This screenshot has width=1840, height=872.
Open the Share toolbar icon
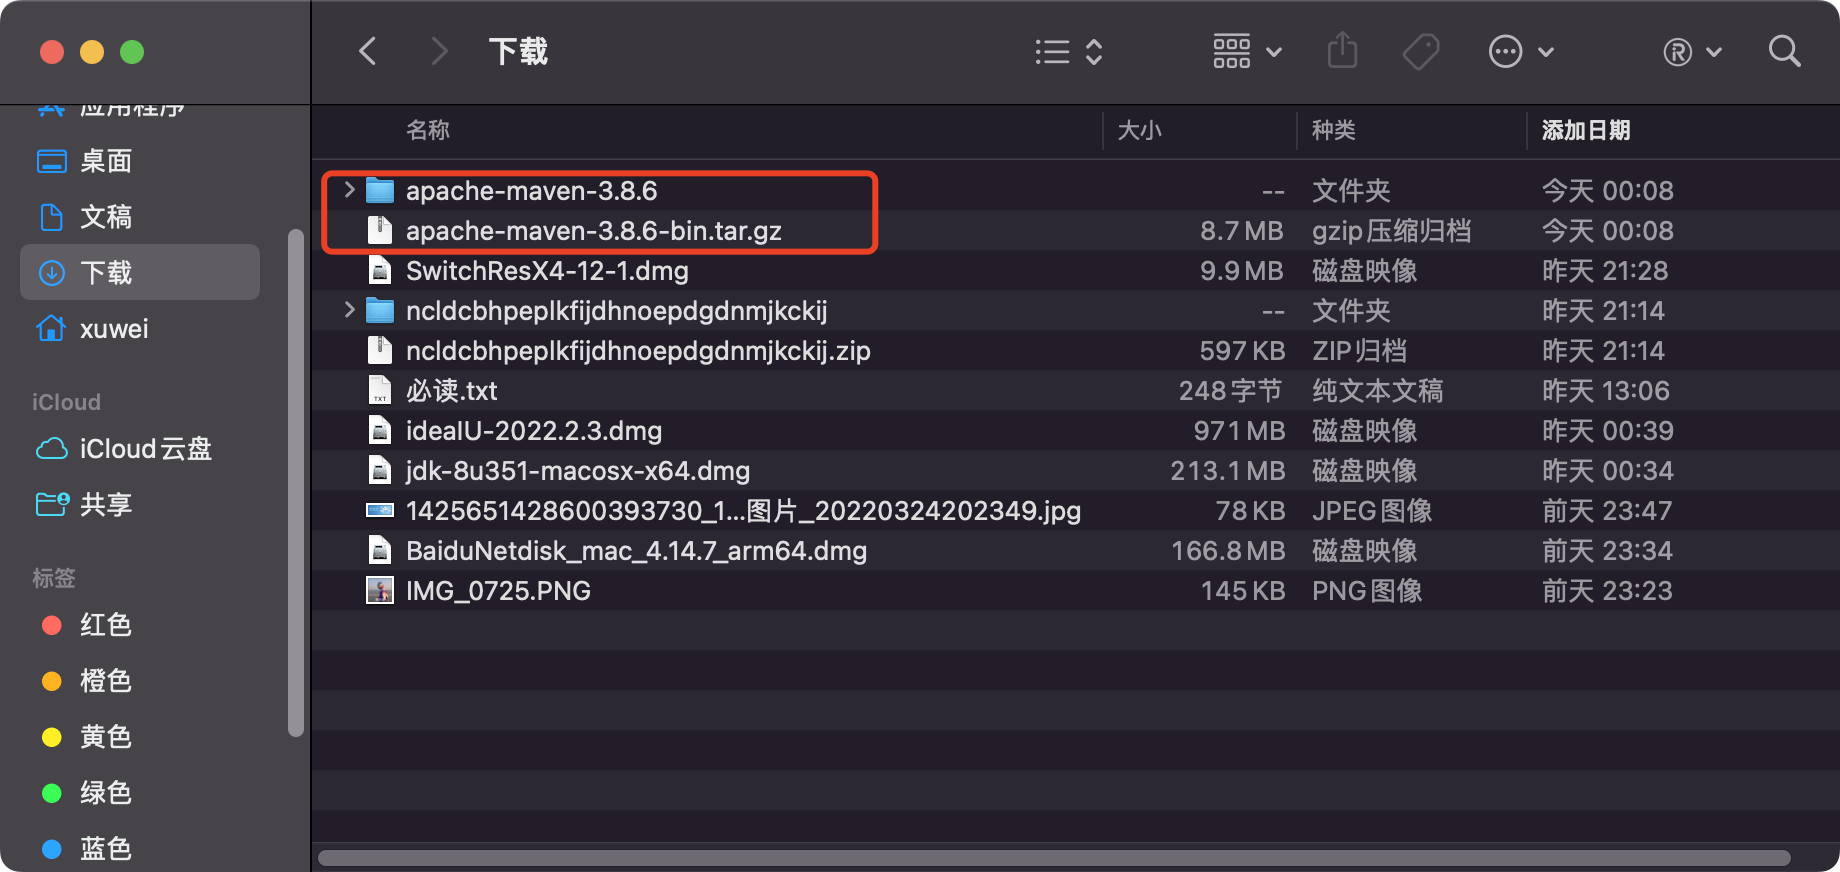click(1342, 51)
